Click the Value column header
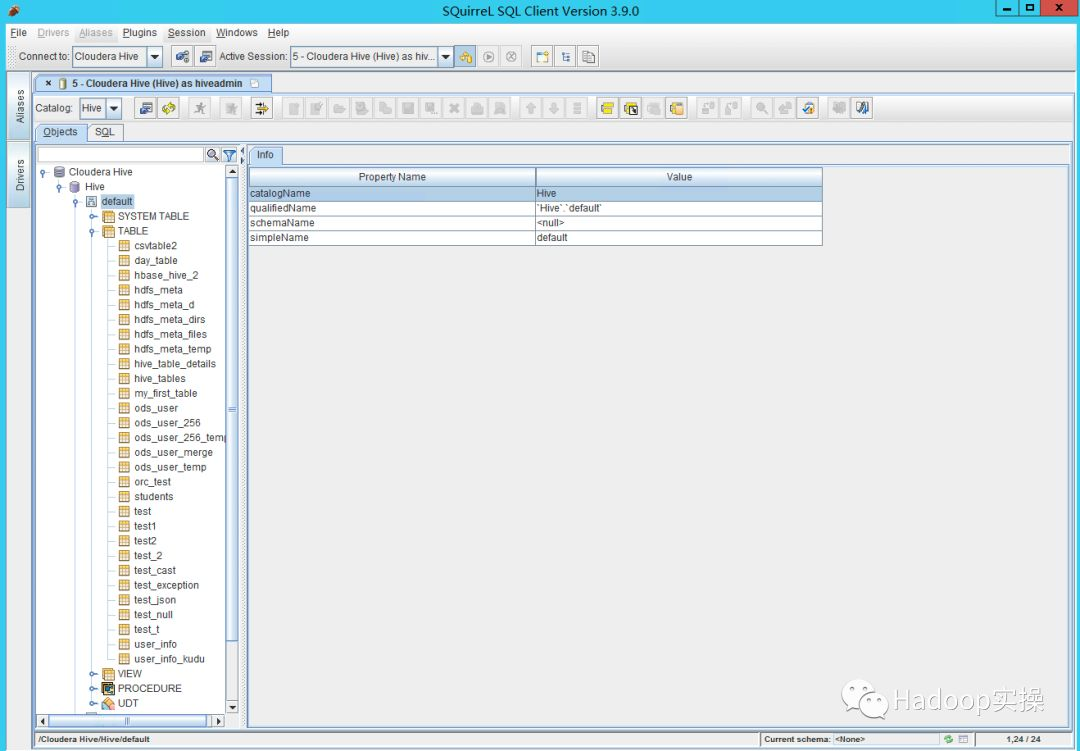1080x751 pixels. pos(679,177)
